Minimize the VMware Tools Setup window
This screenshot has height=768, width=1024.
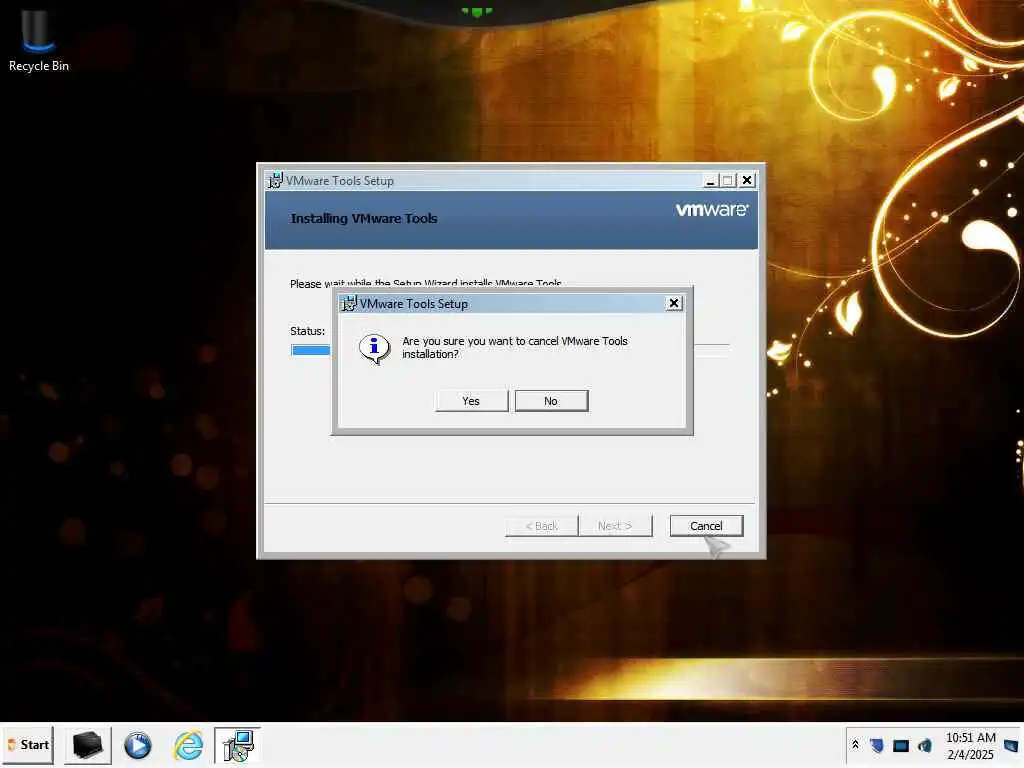click(711, 180)
